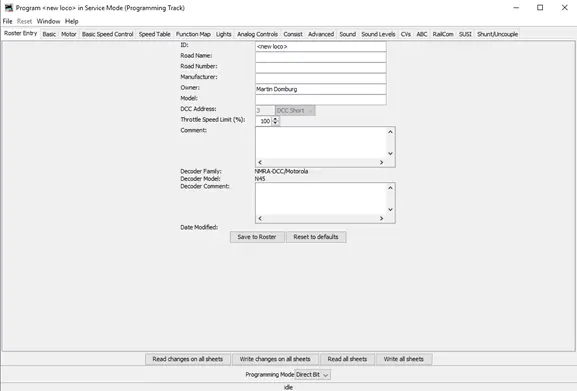Image resolution: width=577 pixels, height=391 pixels.
Task: Click the Write all sheets button
Action: [404, 359]
